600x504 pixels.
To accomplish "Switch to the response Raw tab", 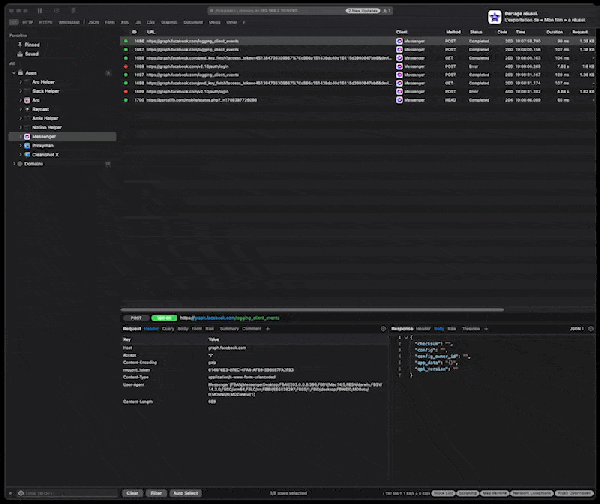I will tap(452, 329).
